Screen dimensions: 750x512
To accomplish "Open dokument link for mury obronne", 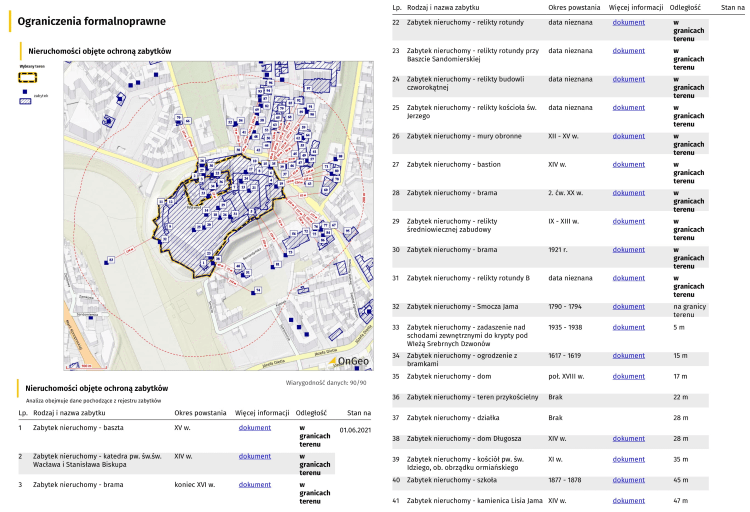I will pos(629,136).
